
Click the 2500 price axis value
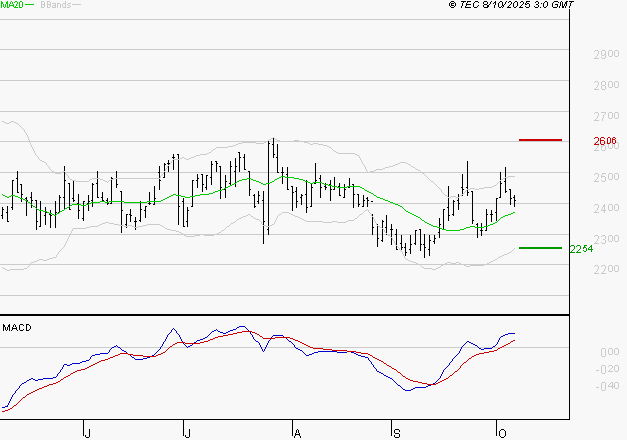(606, 177)
